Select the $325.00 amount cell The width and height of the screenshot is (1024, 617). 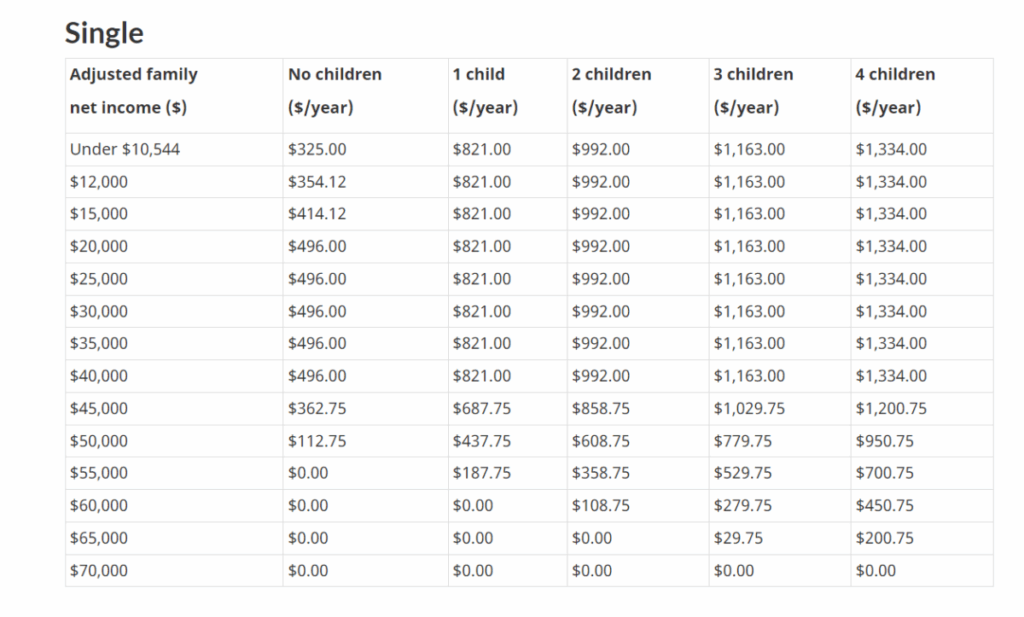pyautogui.click(x=317, y=149)
